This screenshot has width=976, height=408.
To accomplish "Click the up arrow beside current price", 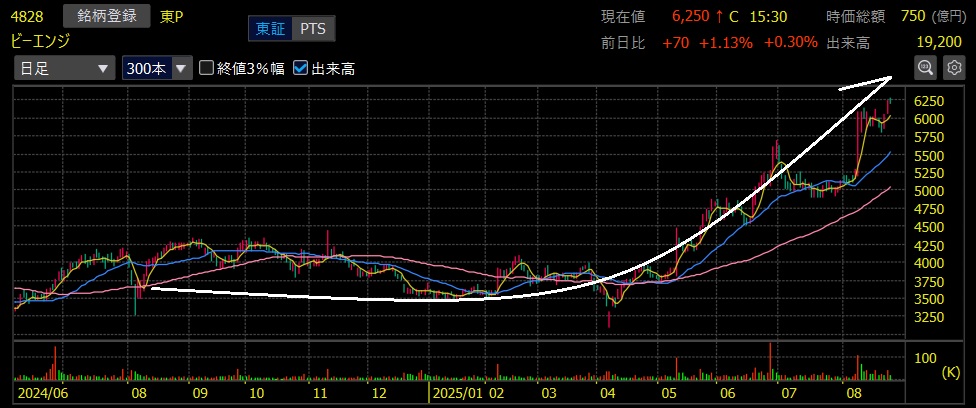I will pos(718,16).
